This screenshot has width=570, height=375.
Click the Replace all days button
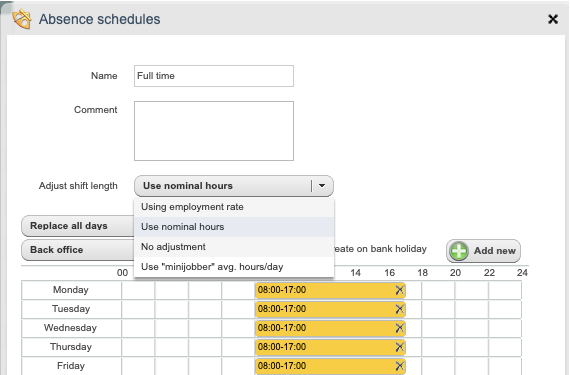click(78, 226)
